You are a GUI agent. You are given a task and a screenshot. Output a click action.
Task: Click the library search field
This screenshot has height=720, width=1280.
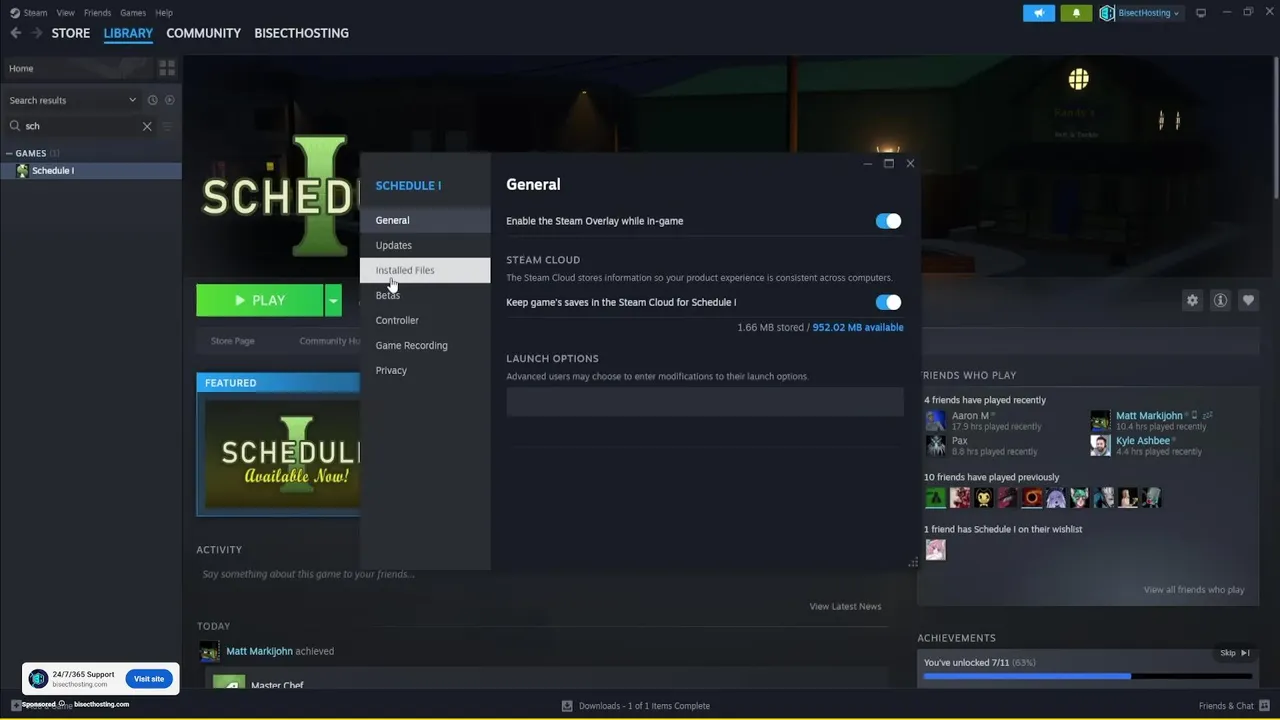point(82,126)
